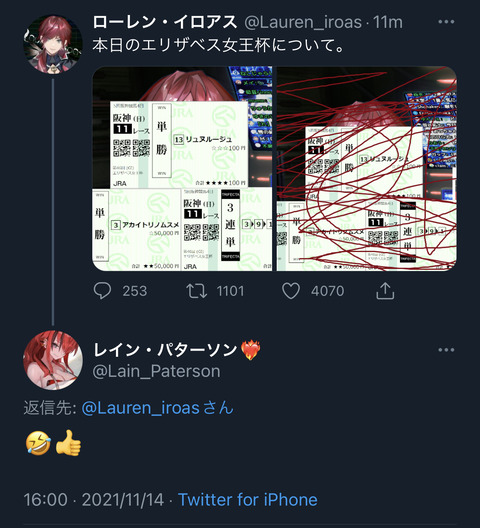Show the 253 reply count
The width and height of the screenshot is (480, 528).
tap(135, 291)
